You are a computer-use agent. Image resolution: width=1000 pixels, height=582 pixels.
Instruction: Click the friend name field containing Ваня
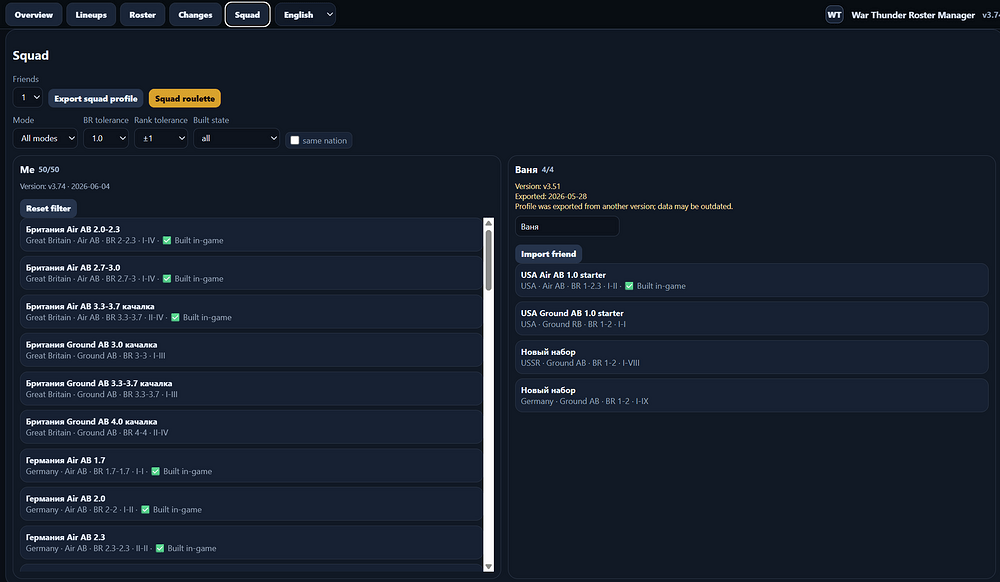[567, 226]
